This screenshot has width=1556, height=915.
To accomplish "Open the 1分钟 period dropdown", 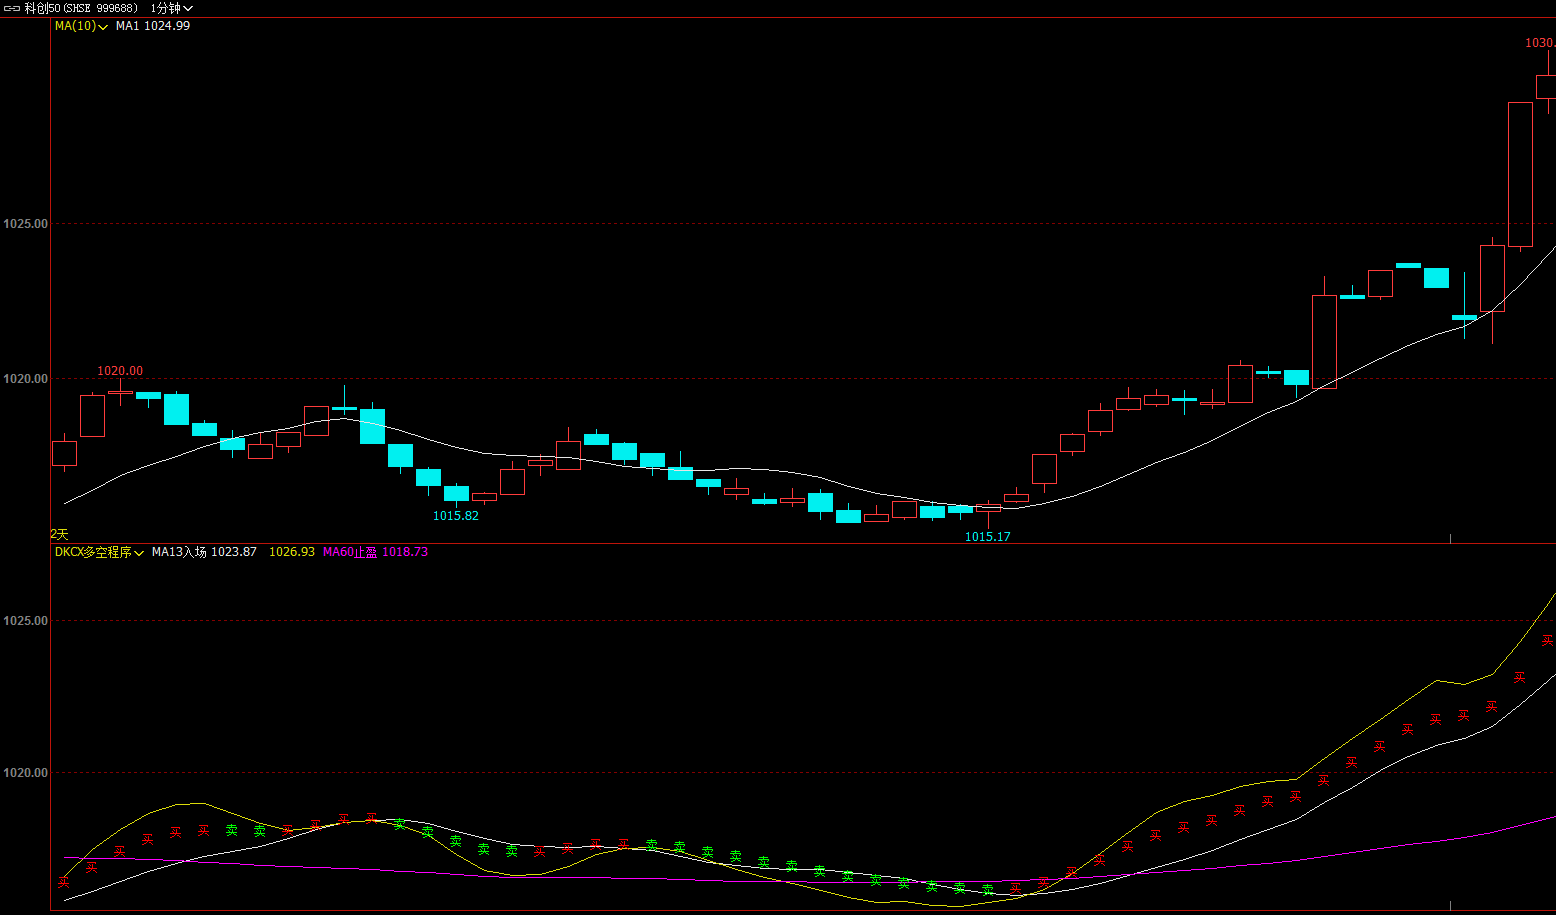I will pyautogui.click(x=172, y=8).
